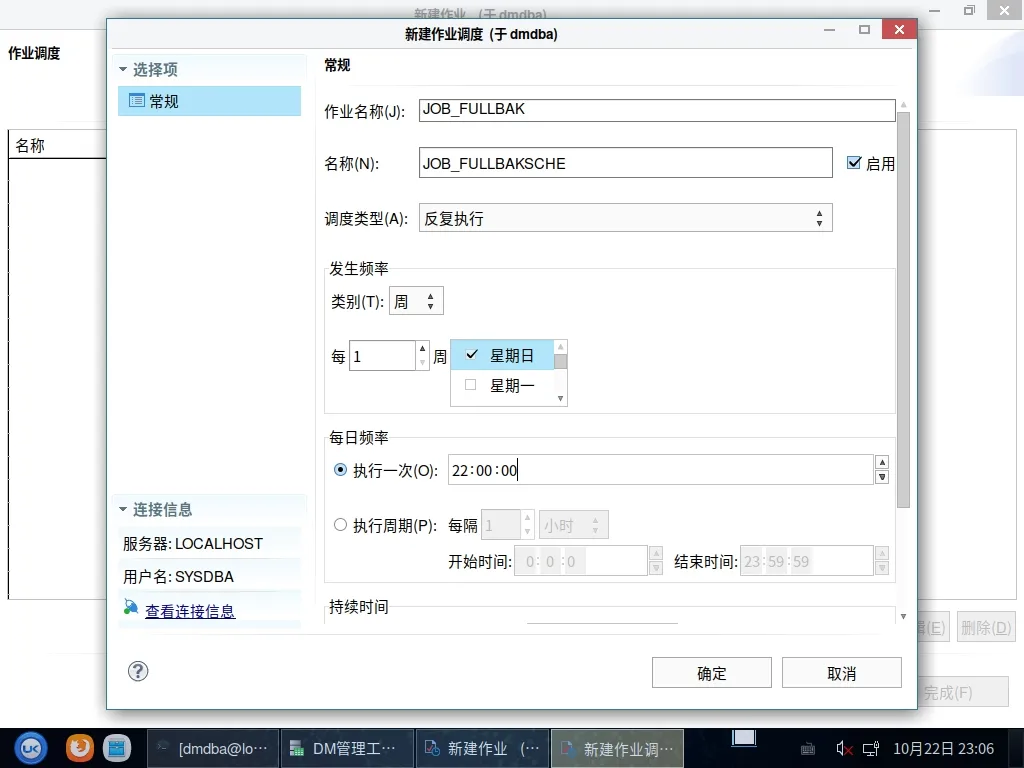The image size is (1024, 768).
Task: Open the 类别 frequency dropdown
Action: point(416,301)
